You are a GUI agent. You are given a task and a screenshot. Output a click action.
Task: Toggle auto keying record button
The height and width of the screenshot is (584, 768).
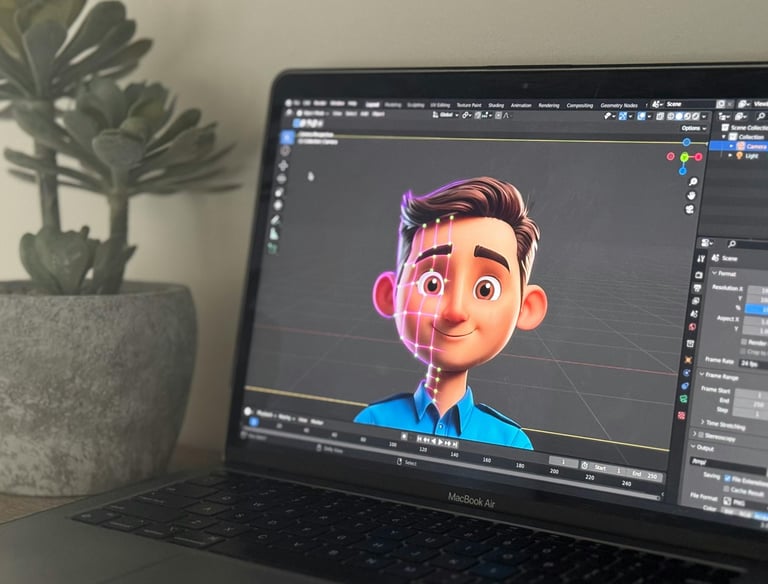tap(404, 436)
